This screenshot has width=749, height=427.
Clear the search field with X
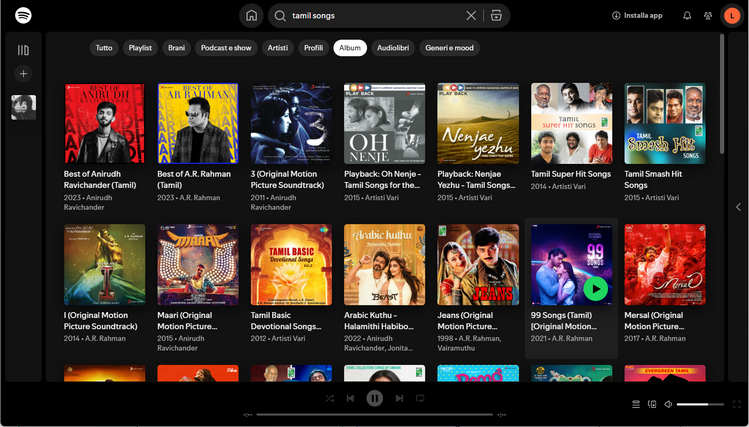tap(471, 16)
